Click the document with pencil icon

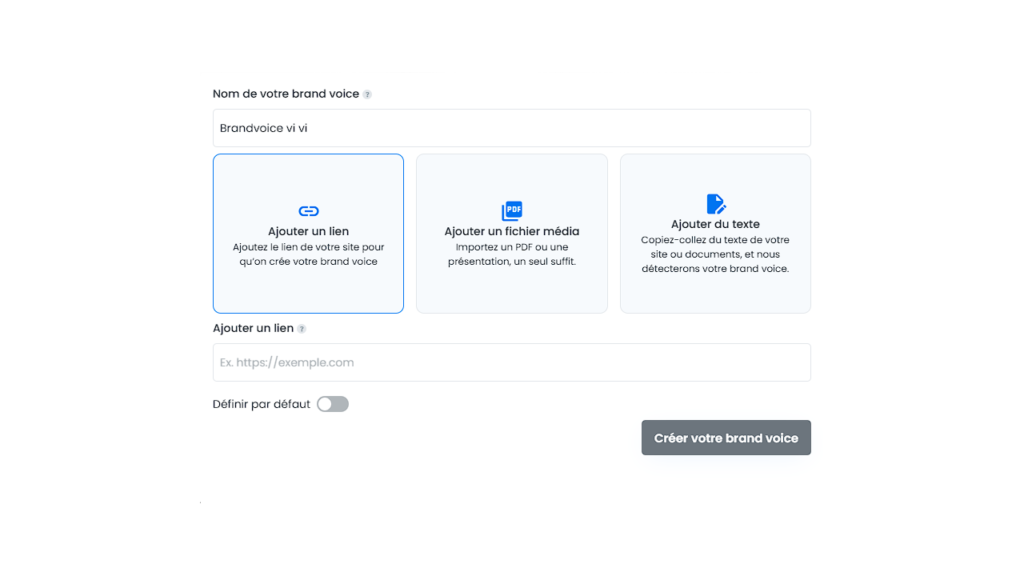click(716, 204)
